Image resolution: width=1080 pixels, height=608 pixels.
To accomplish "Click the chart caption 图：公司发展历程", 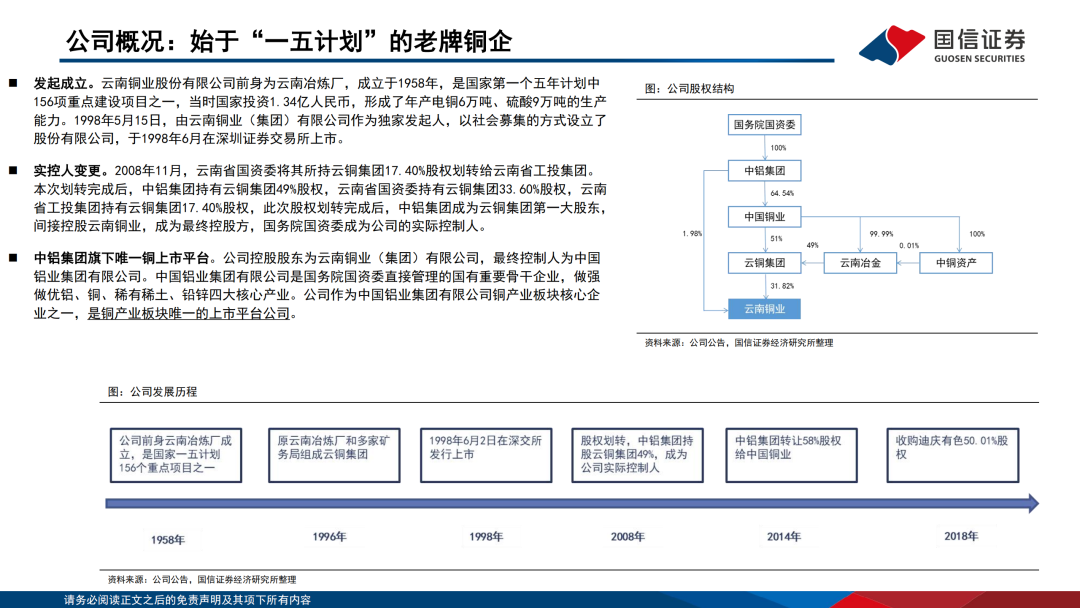I will (152, 392).
